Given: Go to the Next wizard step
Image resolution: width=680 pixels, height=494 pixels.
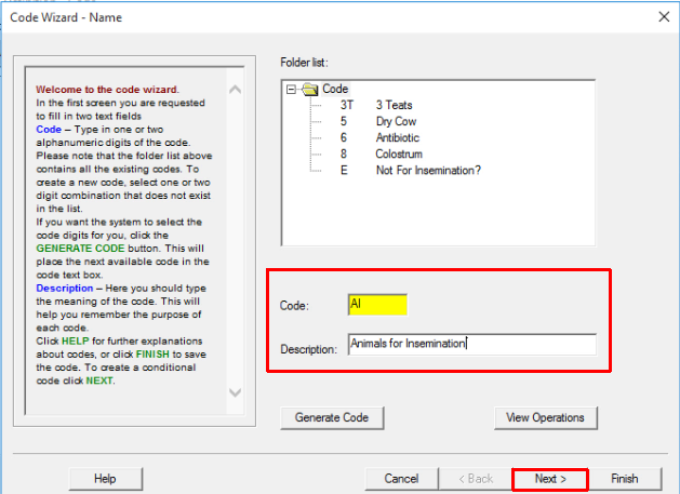Looking at the screenshot, I should [549, 479].
